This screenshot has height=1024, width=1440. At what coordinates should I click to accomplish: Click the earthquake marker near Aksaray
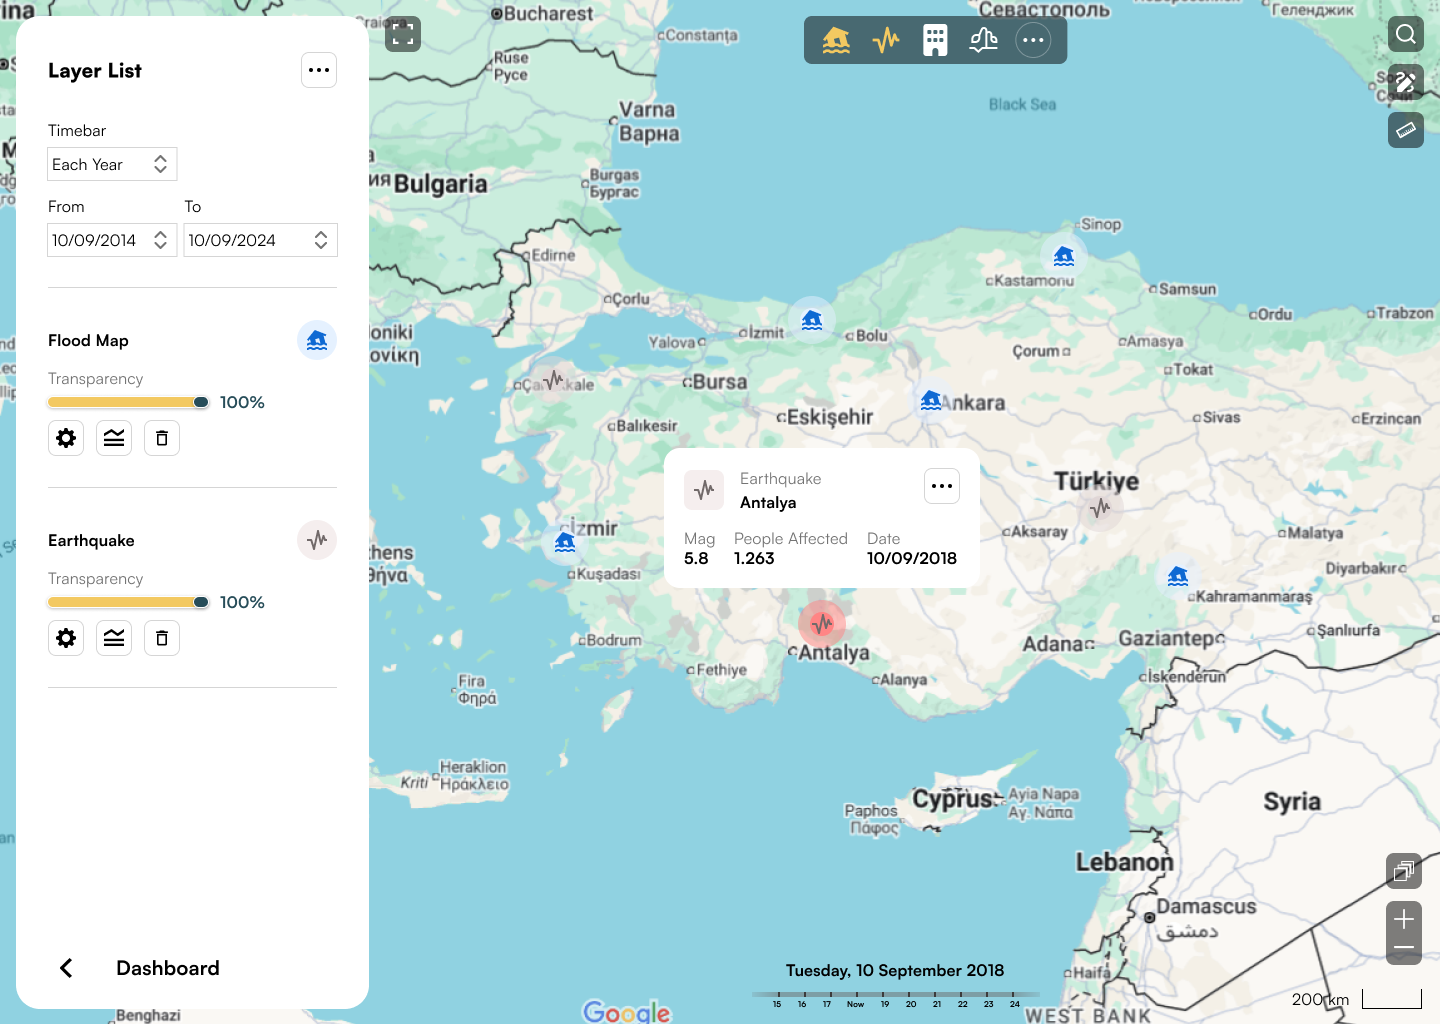[1100, 508]
